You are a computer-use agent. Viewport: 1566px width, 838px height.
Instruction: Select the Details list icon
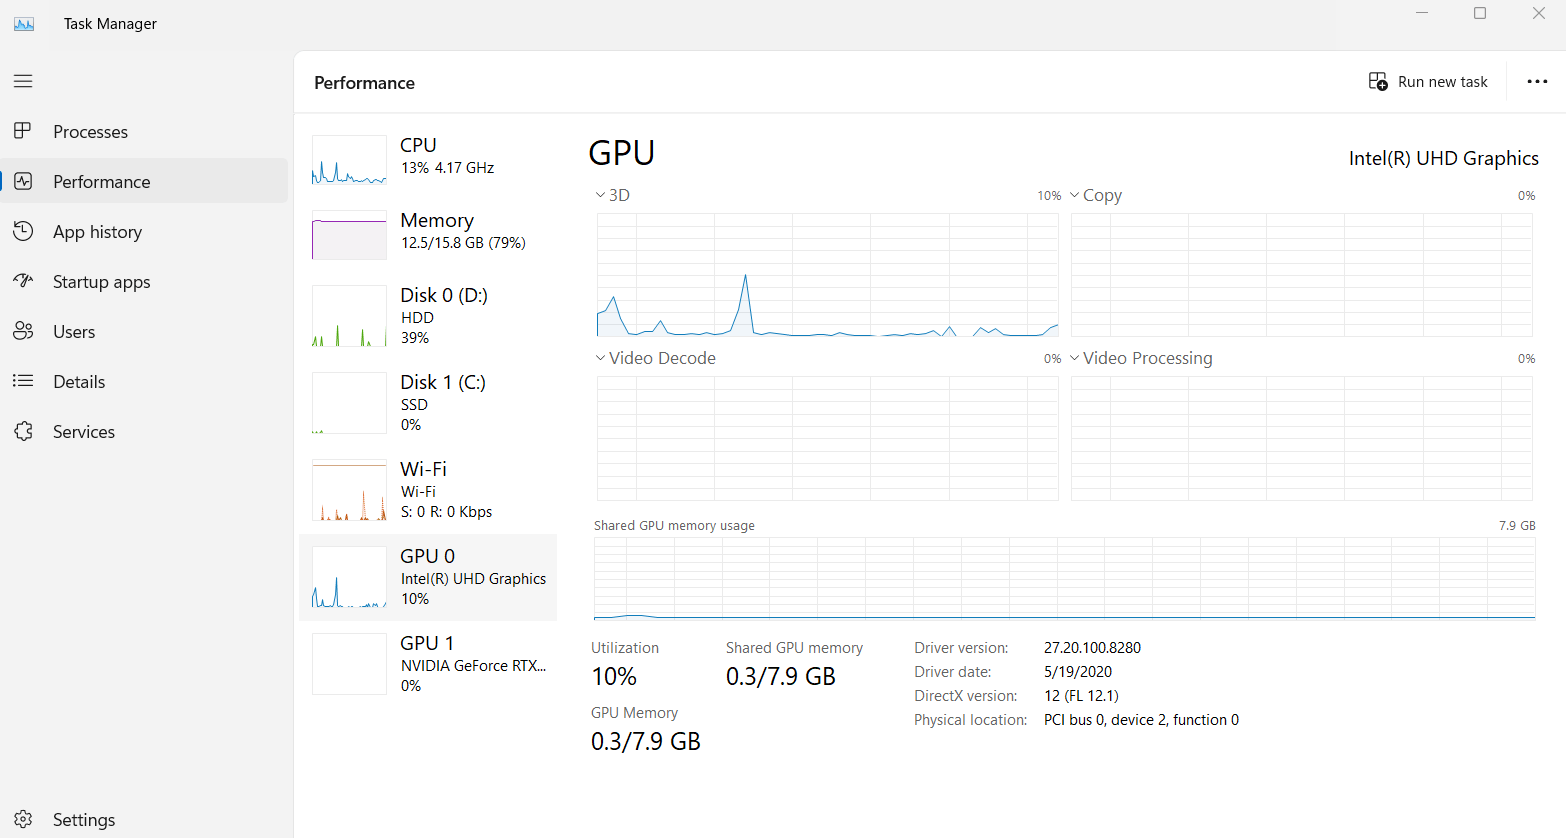click(24, 381)
